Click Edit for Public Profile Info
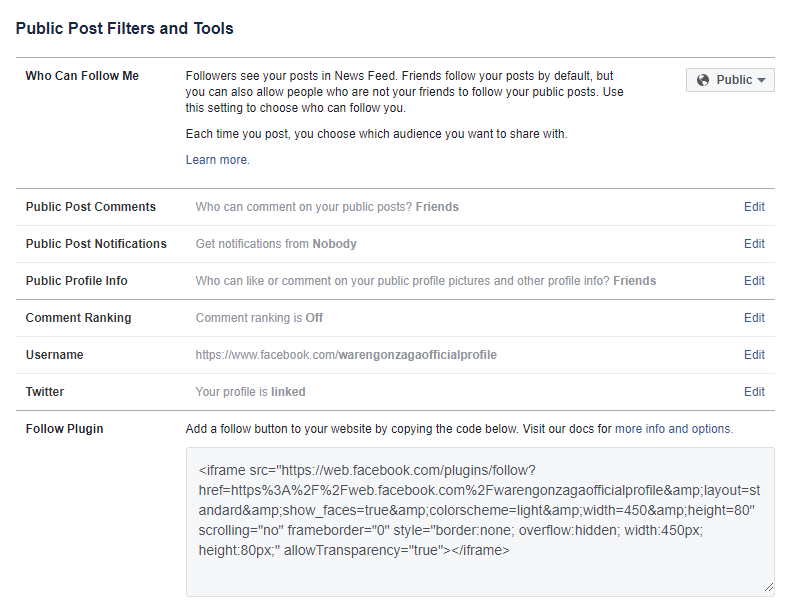The height and width of the screenshot is (606, 792). click(x=754, y=281)
